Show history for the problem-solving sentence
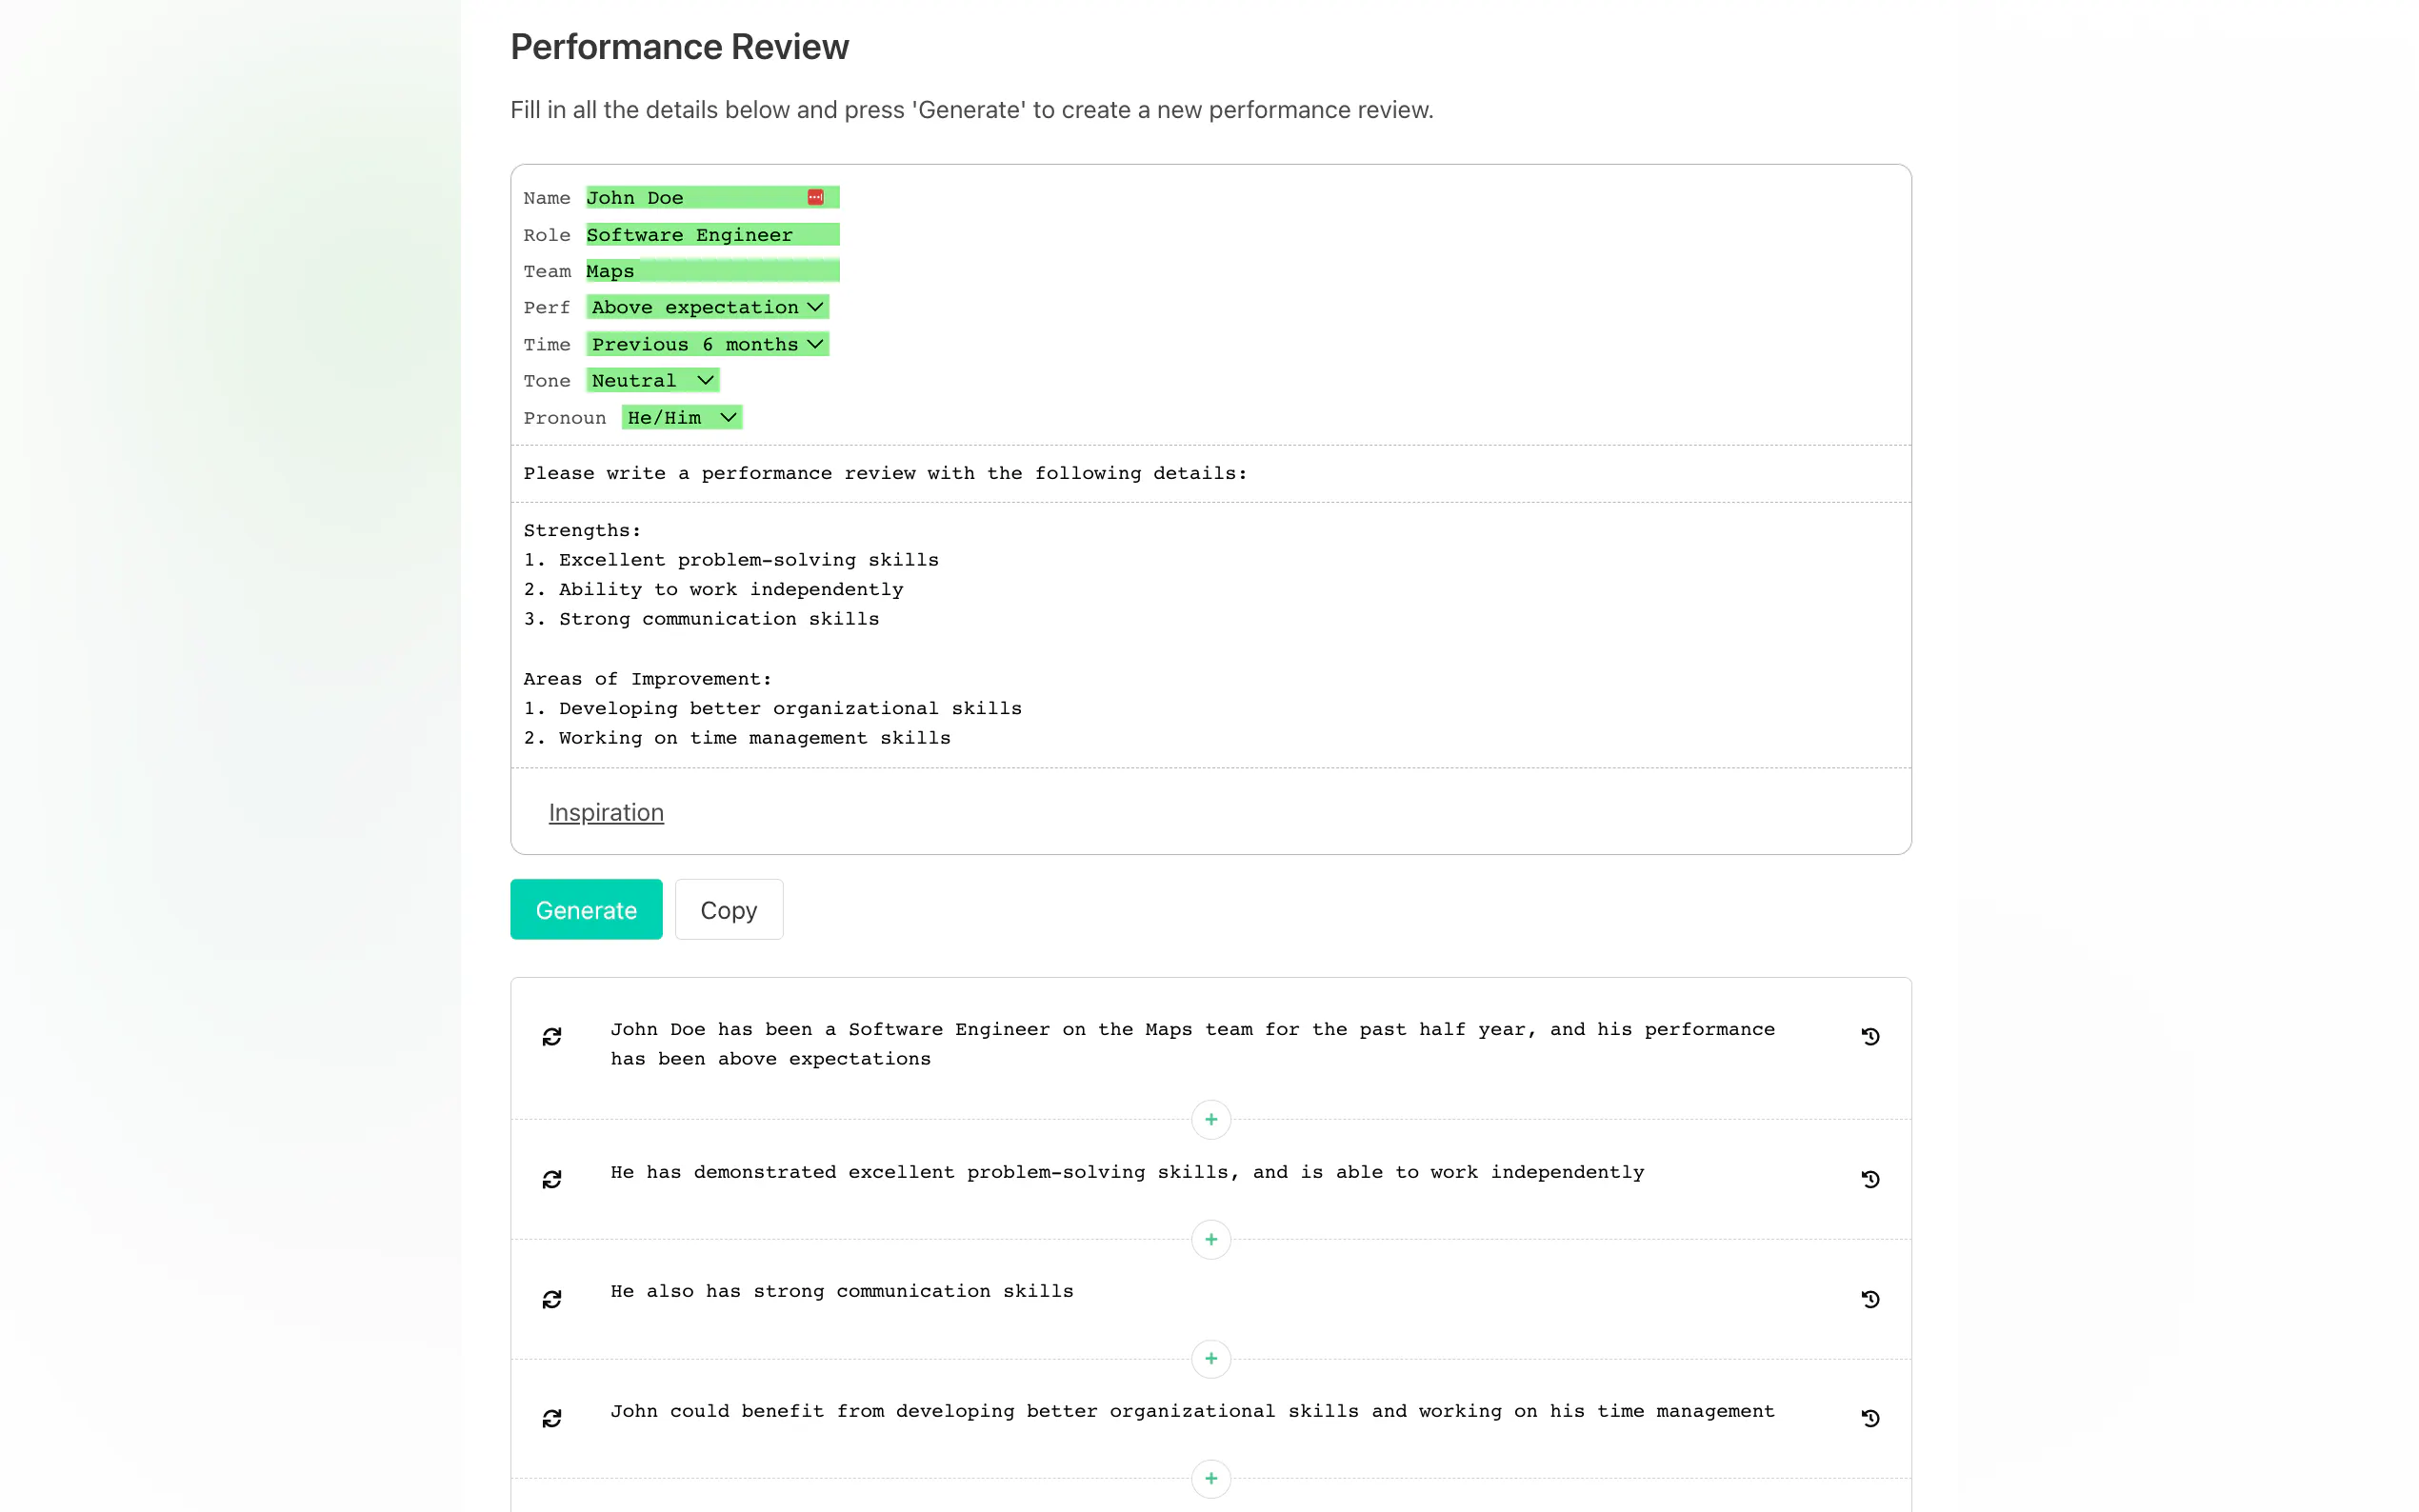 [1870, 1180]
